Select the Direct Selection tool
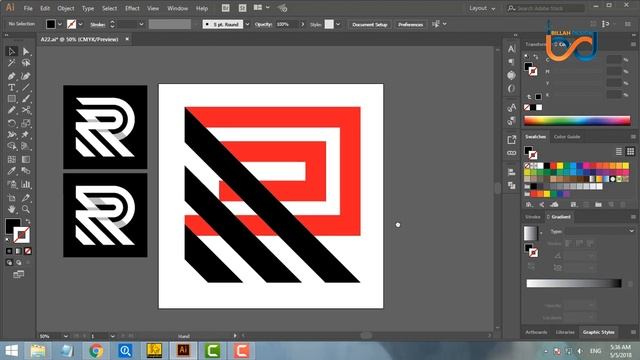640x360 pixels. 26,51
